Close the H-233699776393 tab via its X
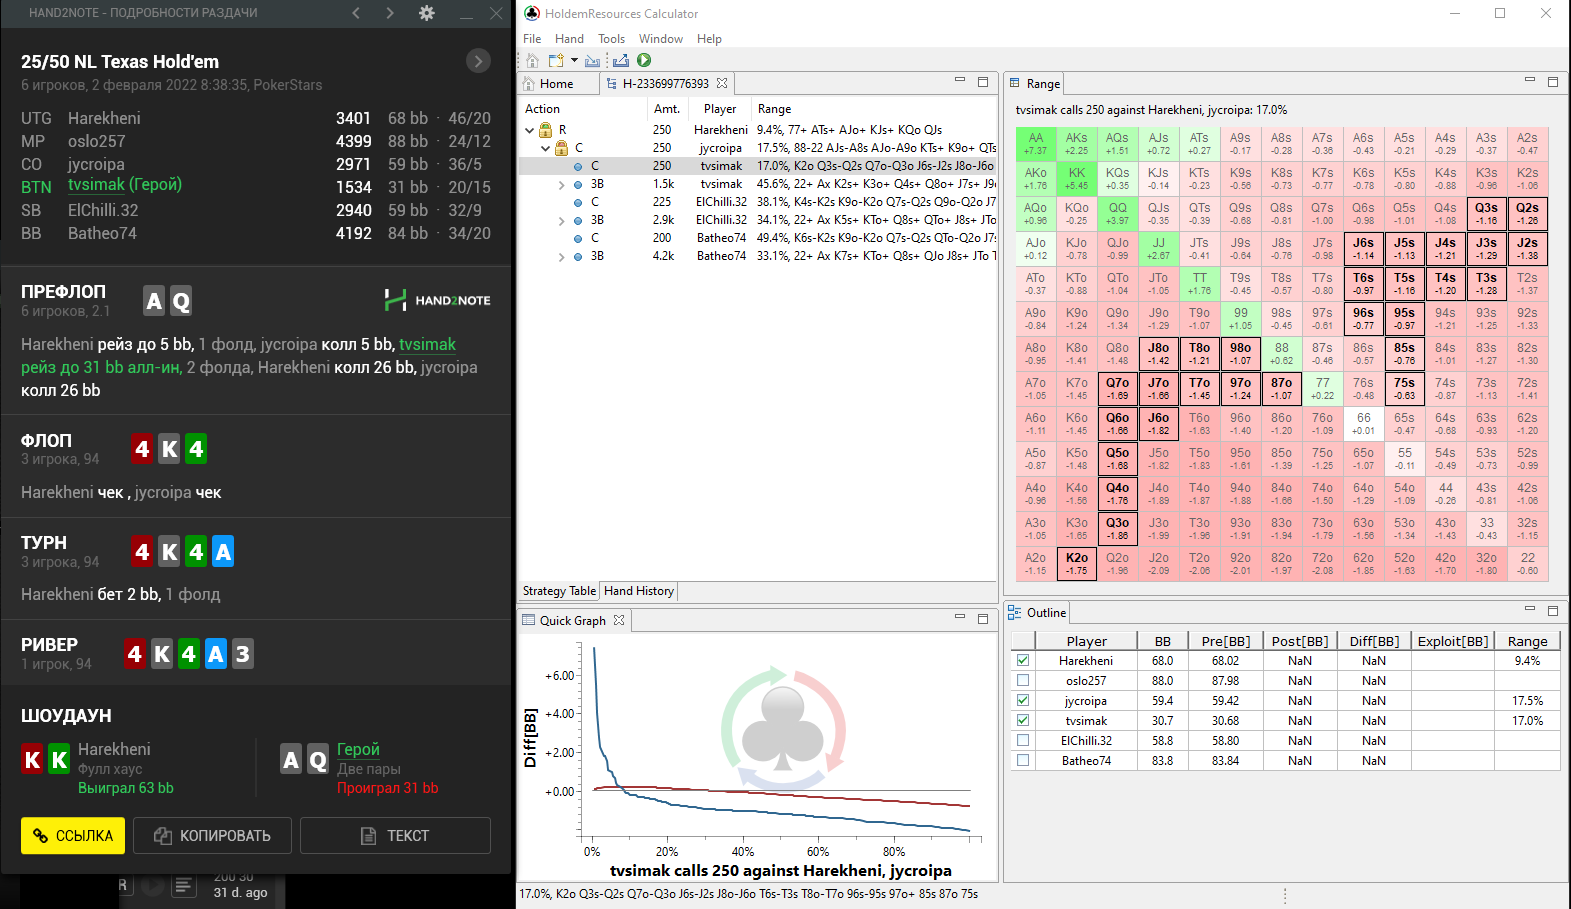The width and height of the screenshot is (1571, 909). pyautogui.click(x=722, y=83)
